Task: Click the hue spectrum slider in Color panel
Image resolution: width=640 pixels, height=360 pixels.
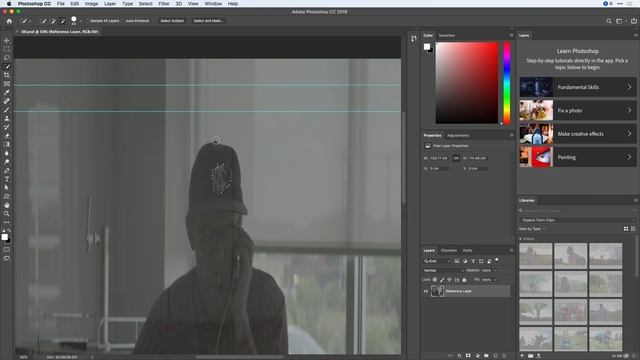Action: click(507, 83)
